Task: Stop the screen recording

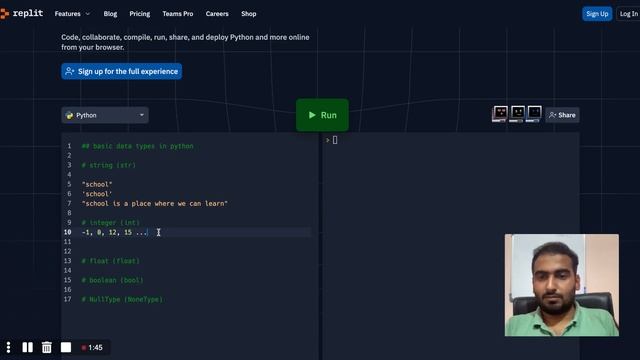Action: [66, 347]
